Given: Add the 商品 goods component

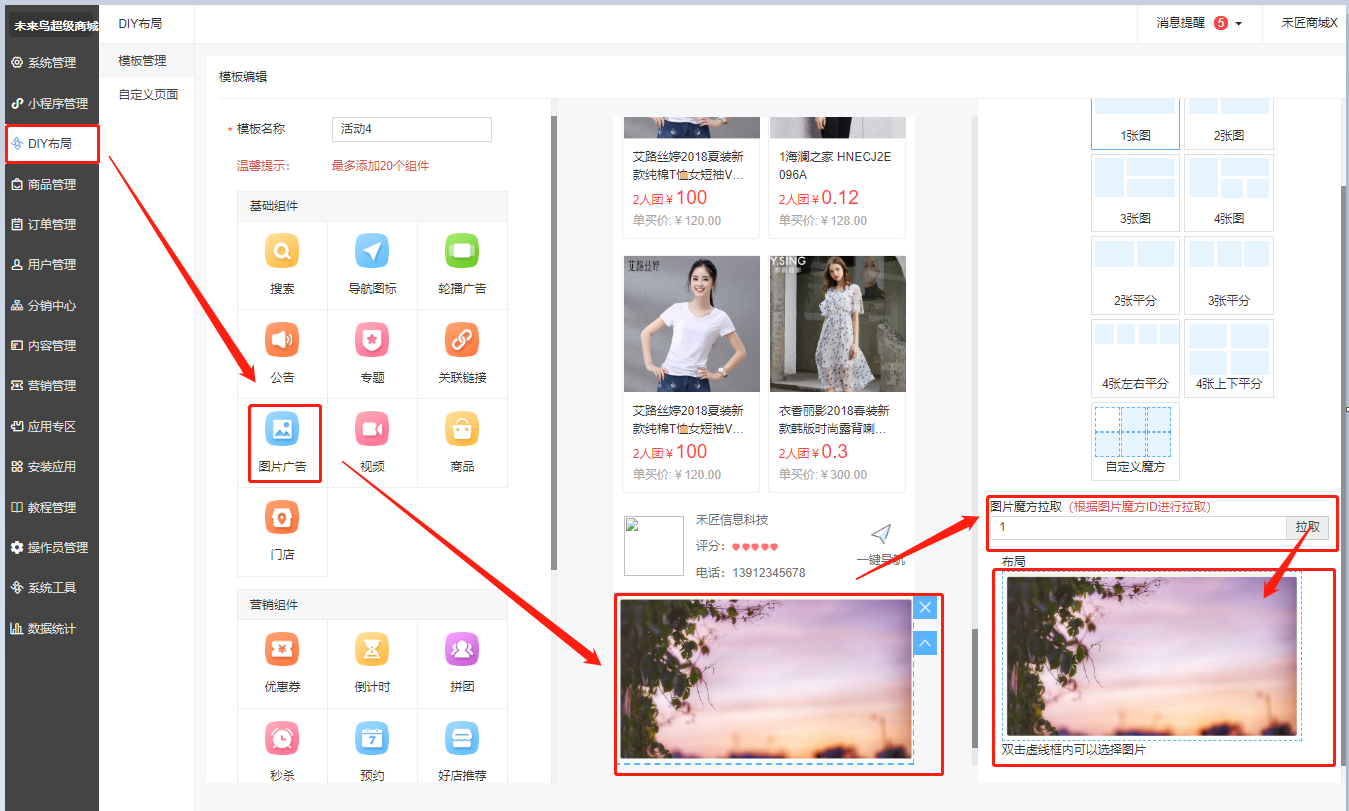Looking at the screenshot, I should [x=462, y=443].
